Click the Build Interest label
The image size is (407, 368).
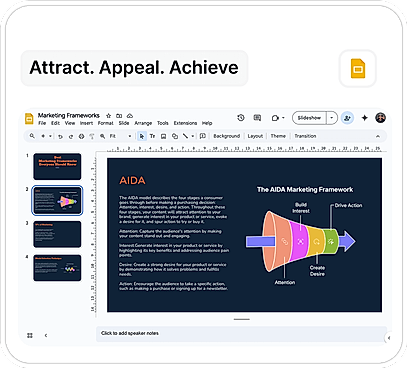coord(301,208)
